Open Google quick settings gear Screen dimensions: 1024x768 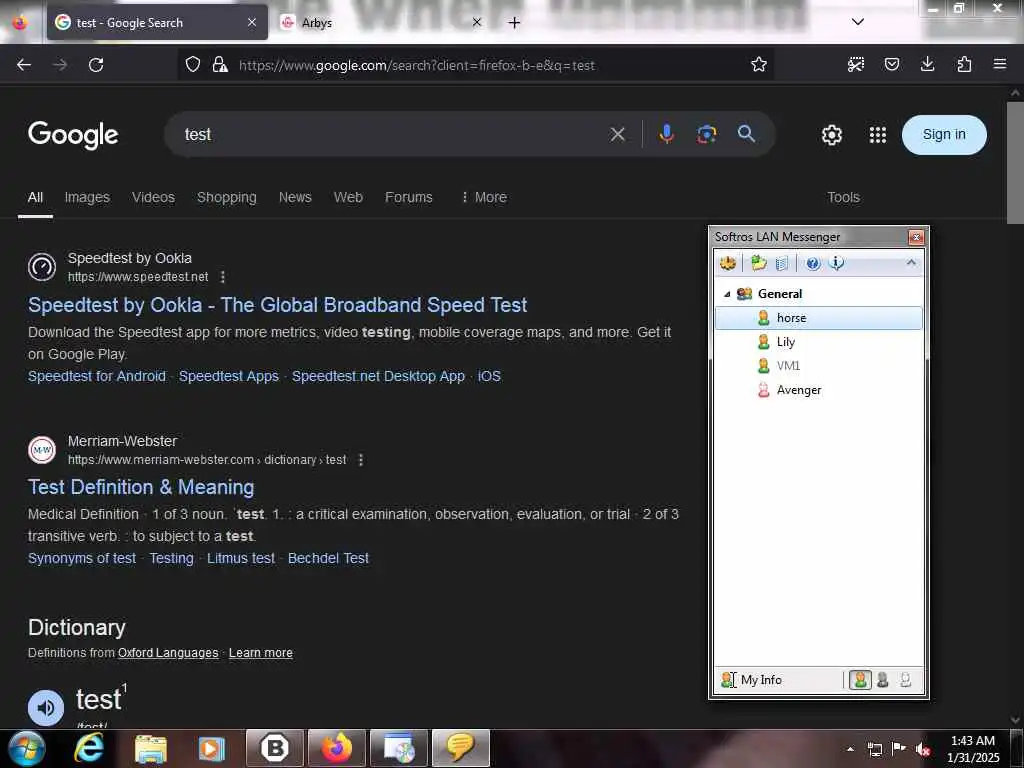click(831, 135)
